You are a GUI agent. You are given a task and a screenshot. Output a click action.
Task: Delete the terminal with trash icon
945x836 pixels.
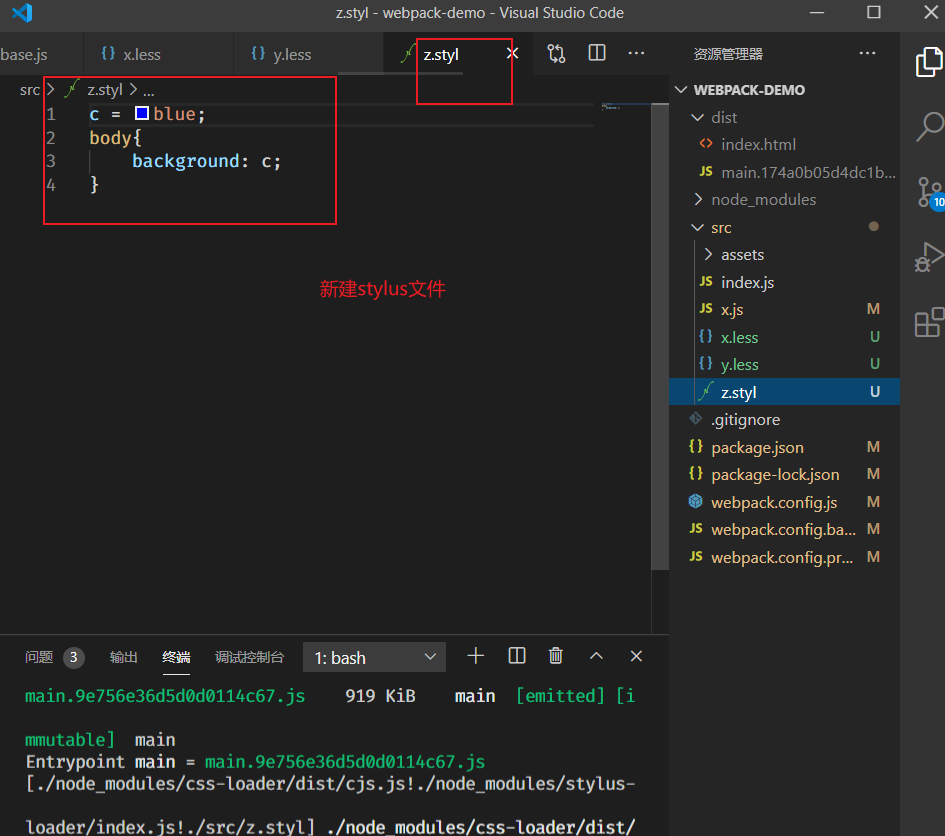click(556, 656)
